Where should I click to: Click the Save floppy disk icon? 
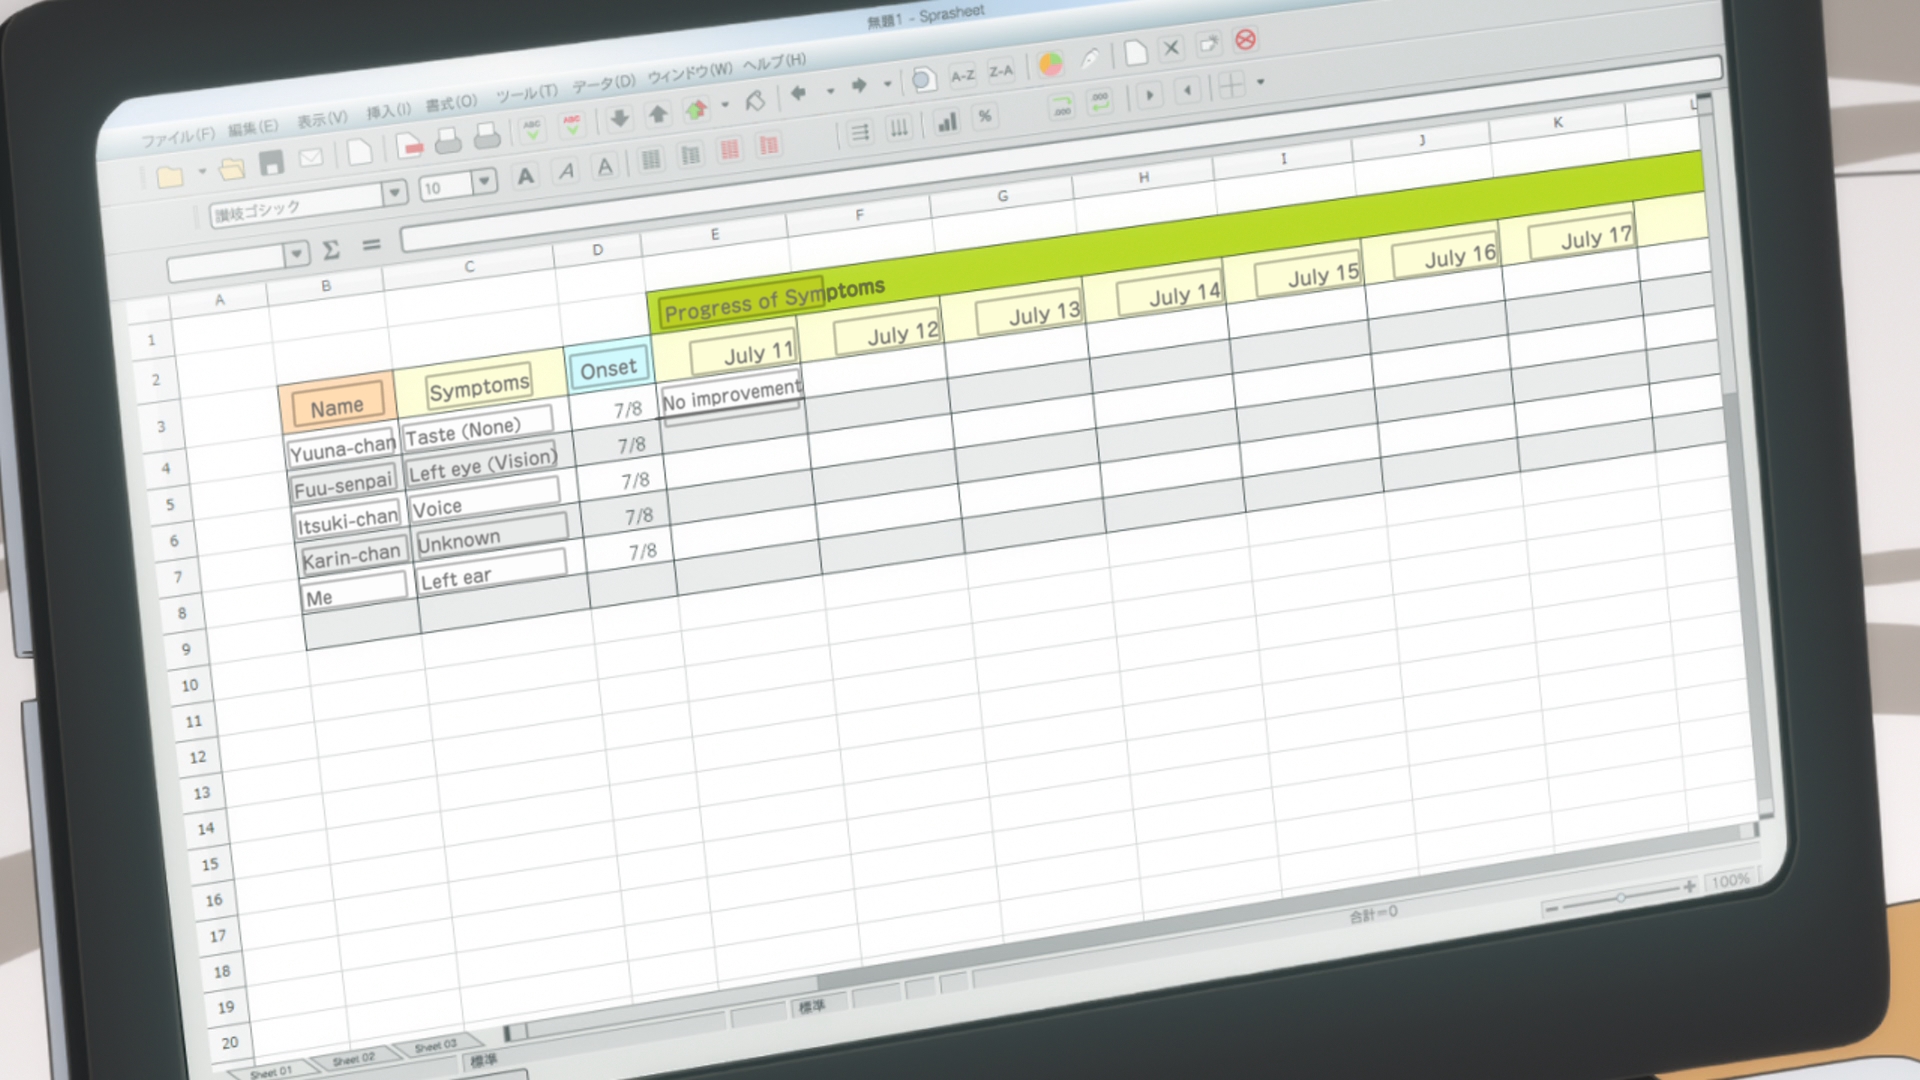[271, 163]
